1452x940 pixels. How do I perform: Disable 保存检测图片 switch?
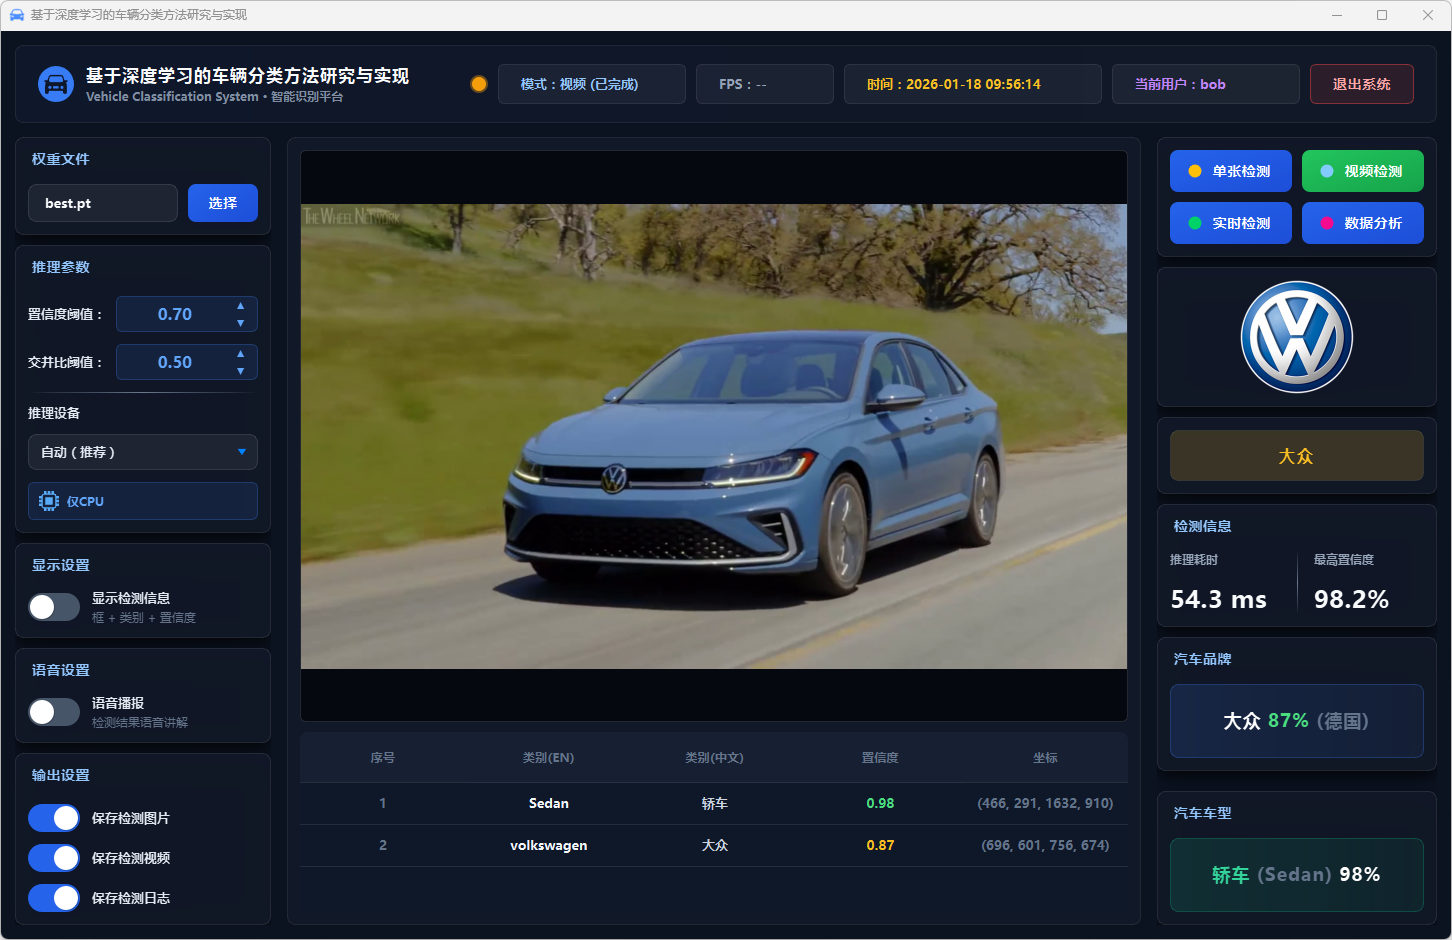[x=54, y=818]
